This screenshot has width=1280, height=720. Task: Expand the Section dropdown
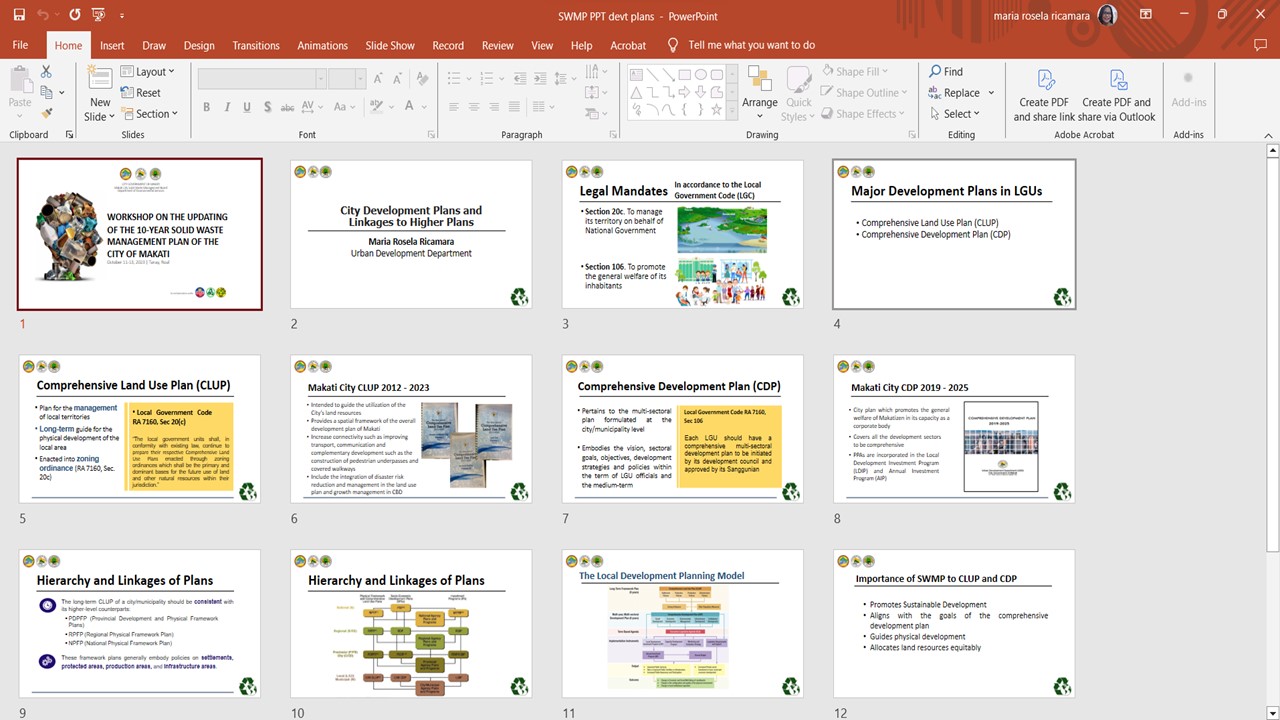point(148,114)
